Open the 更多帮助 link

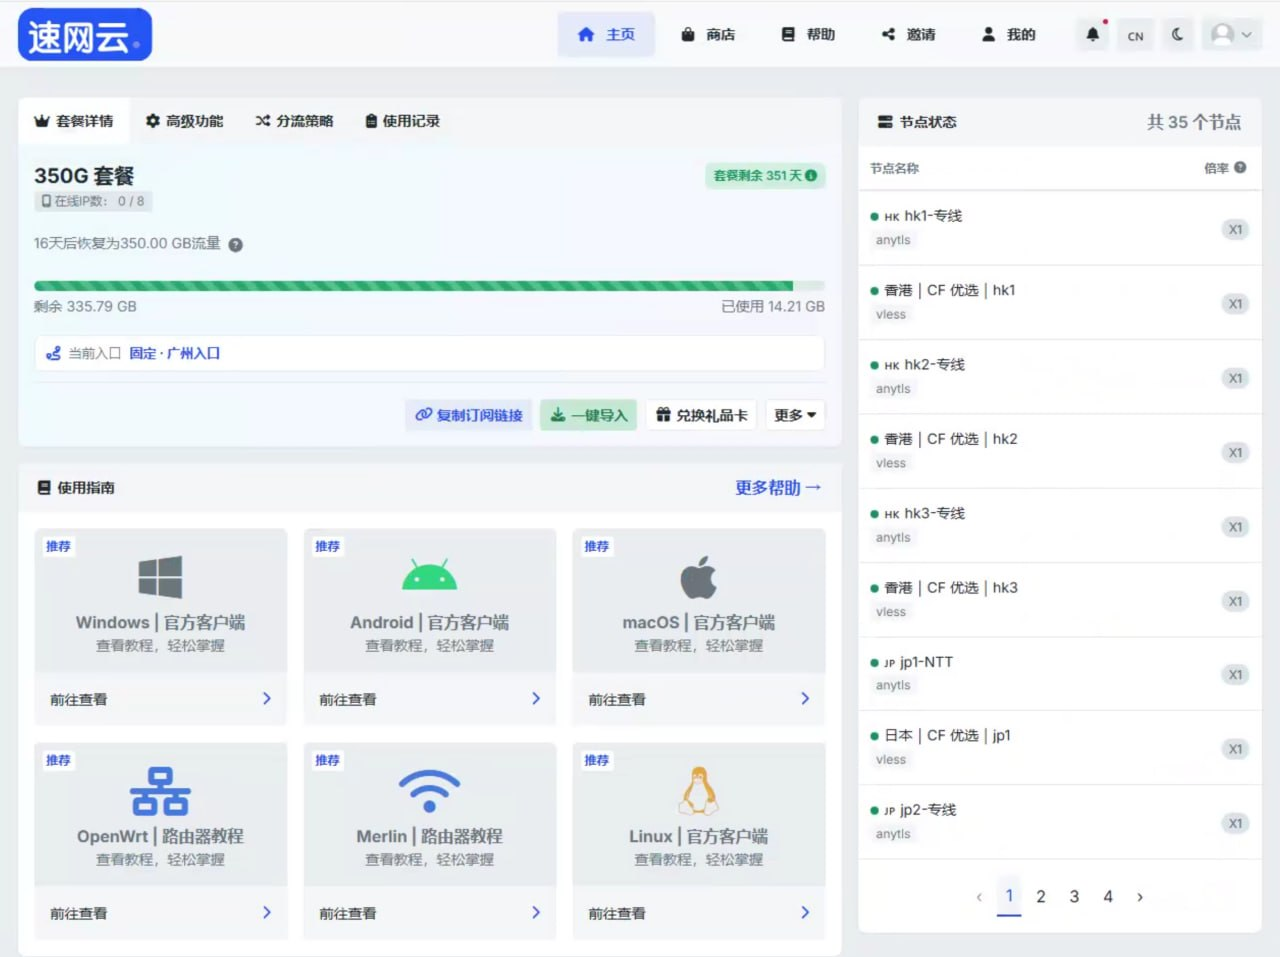778,488
